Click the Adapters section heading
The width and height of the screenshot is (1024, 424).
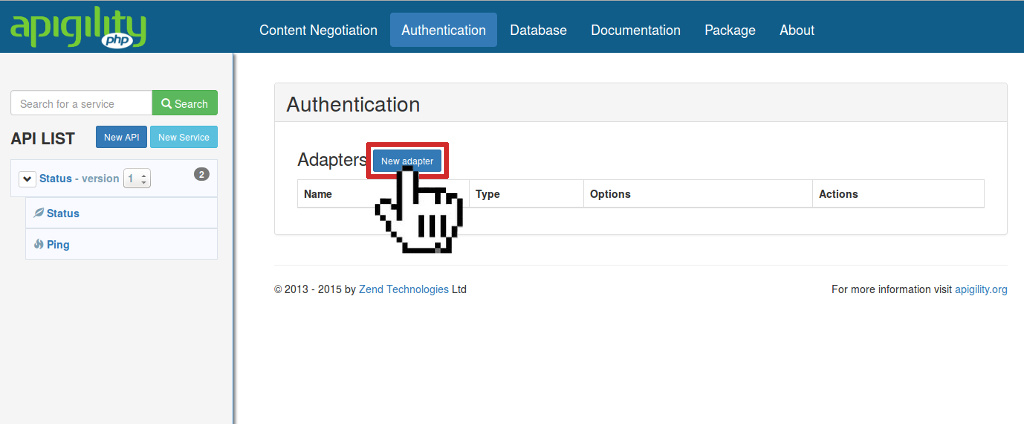332,159
